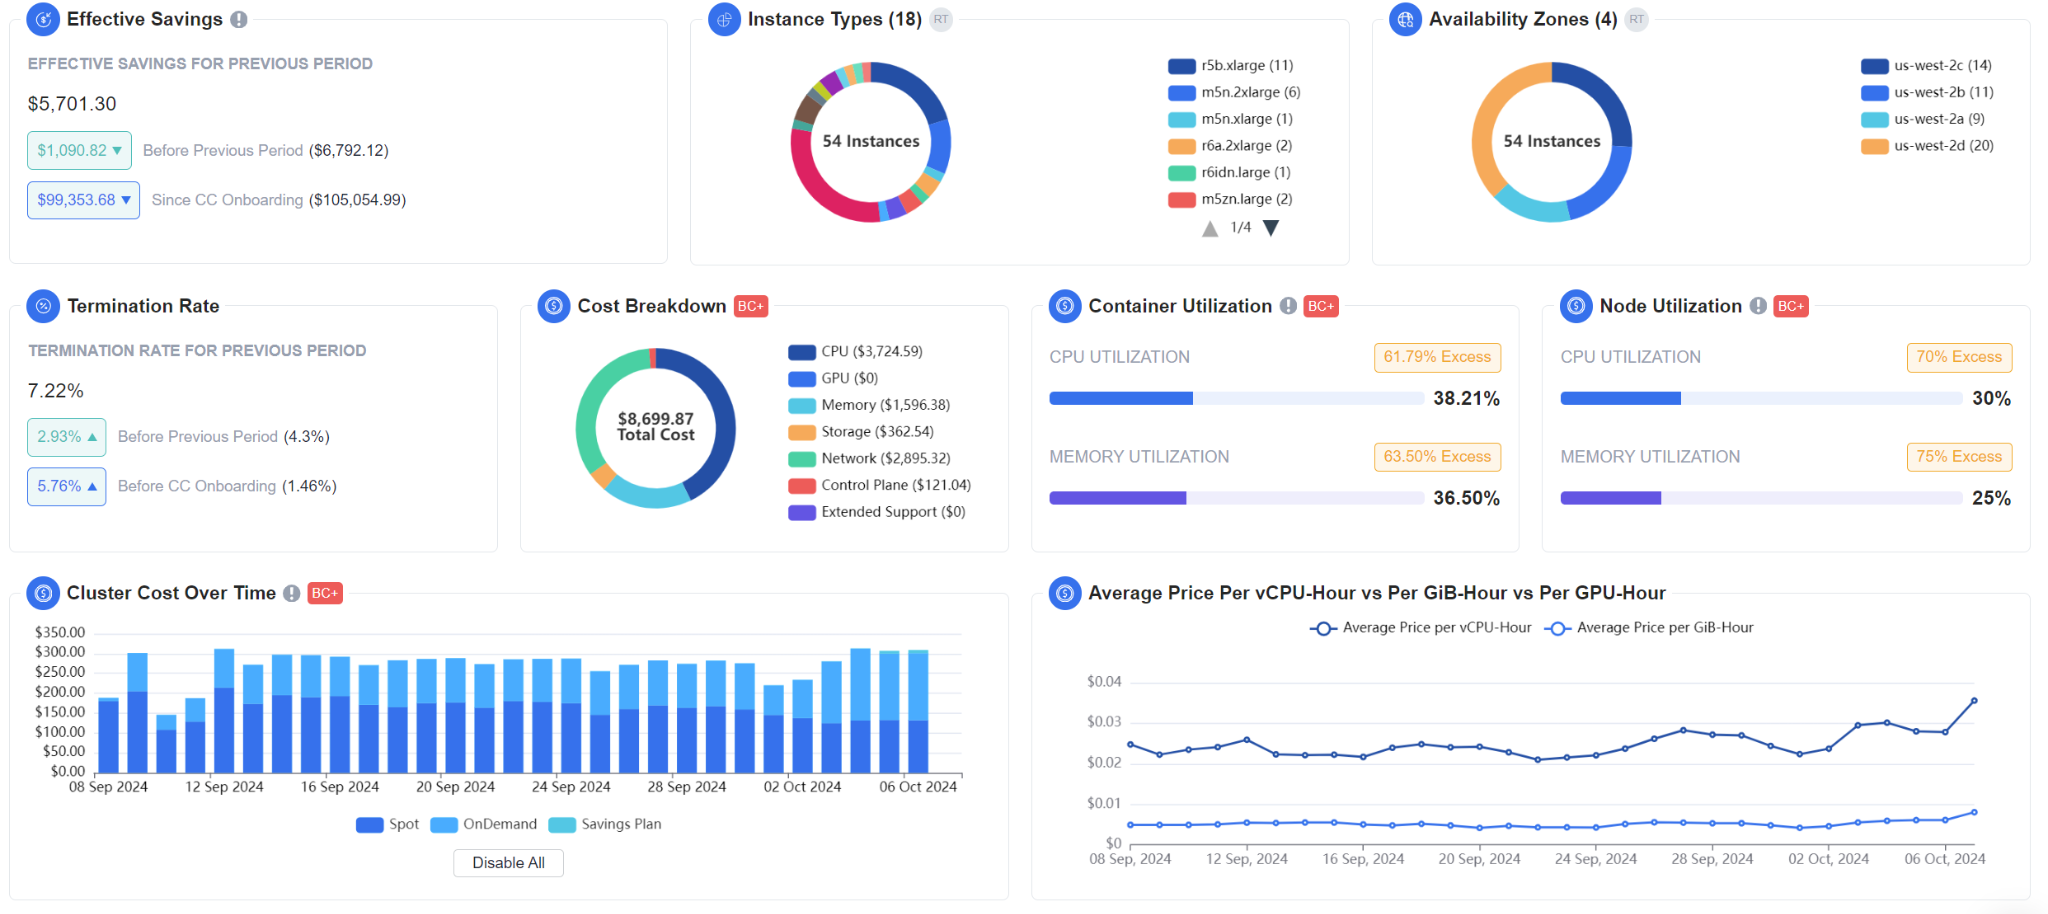Click the info icon beside Node Utilization
The height and width of the screenshot is (914, 2048).
coord(1758,306)
